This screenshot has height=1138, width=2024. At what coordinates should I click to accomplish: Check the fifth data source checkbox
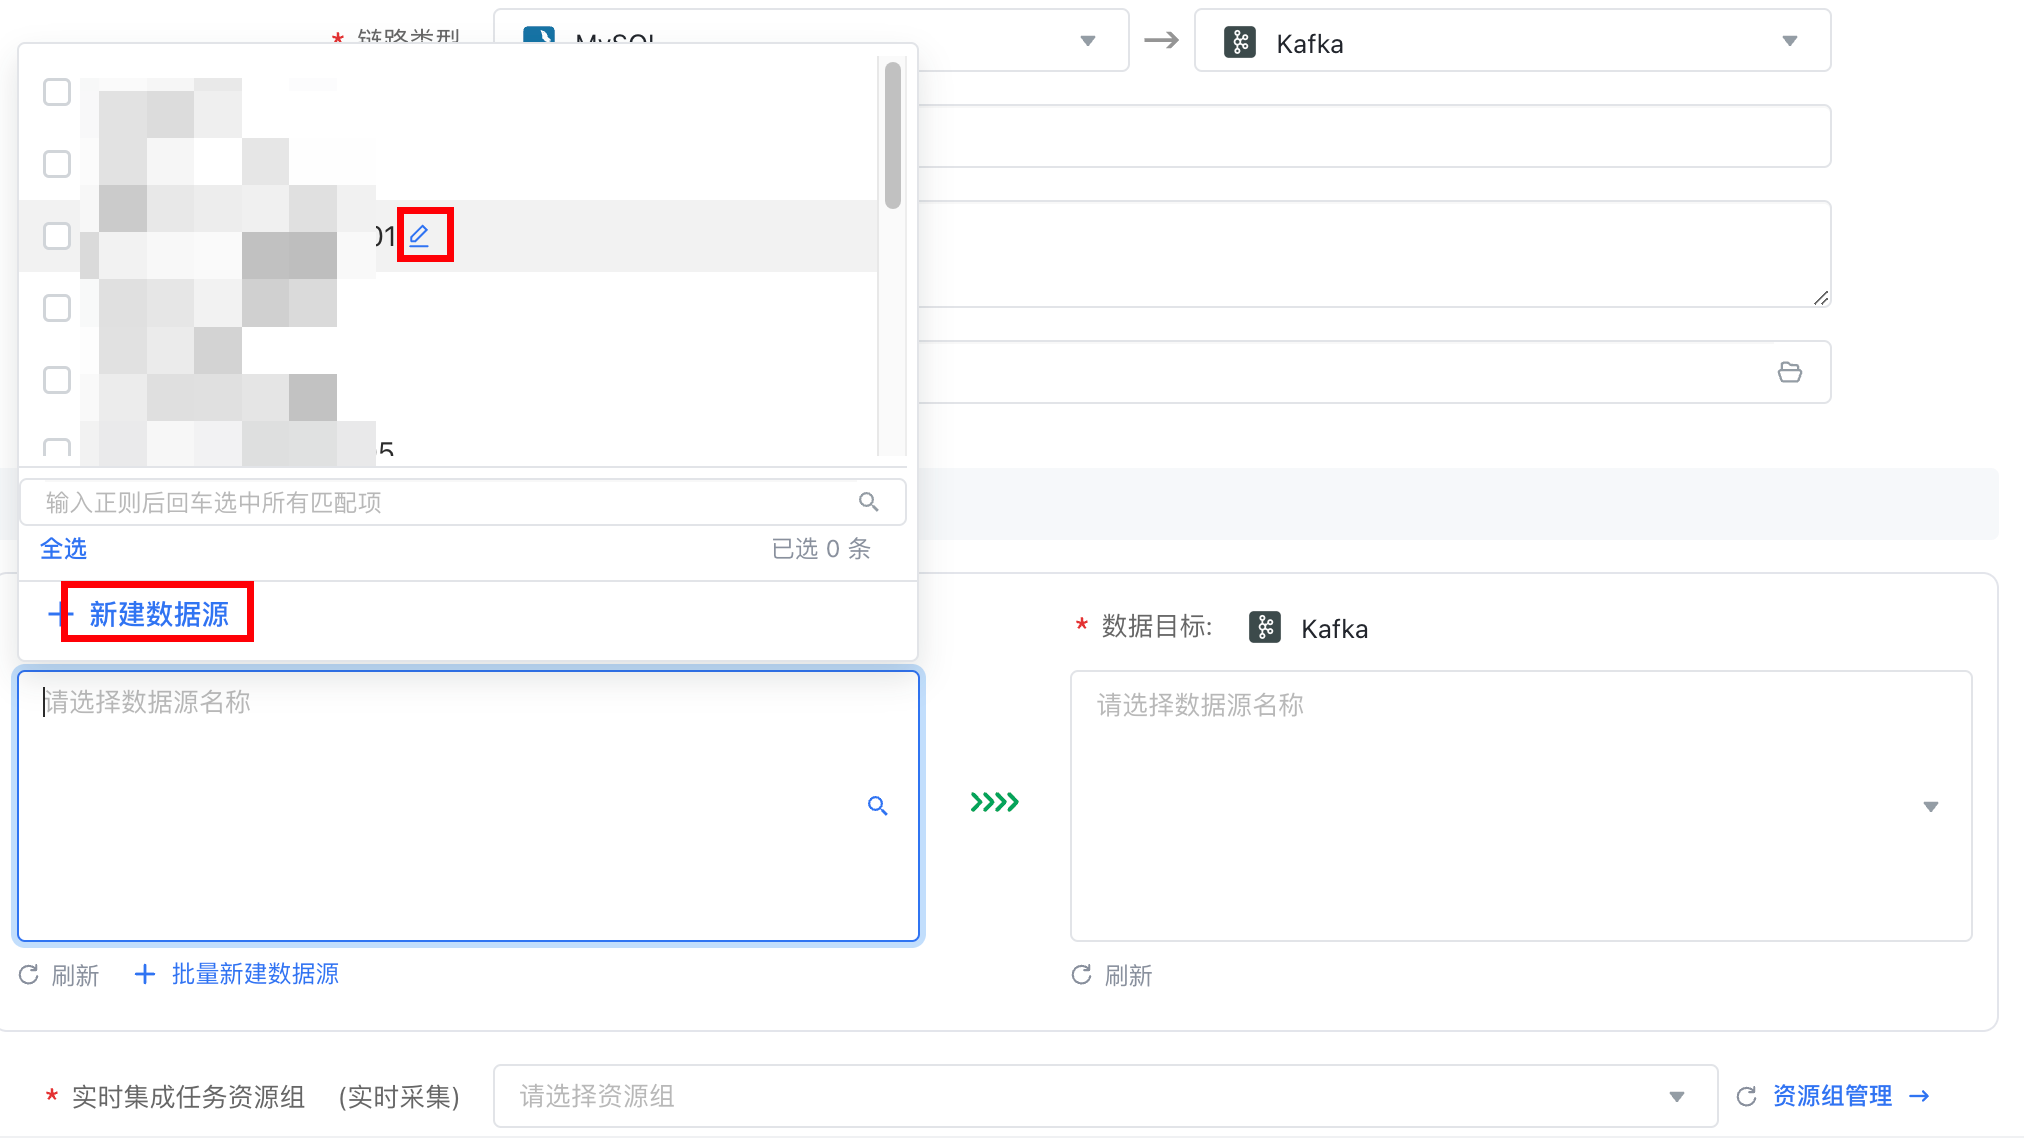pyautogui.click(x=57, y=380)
